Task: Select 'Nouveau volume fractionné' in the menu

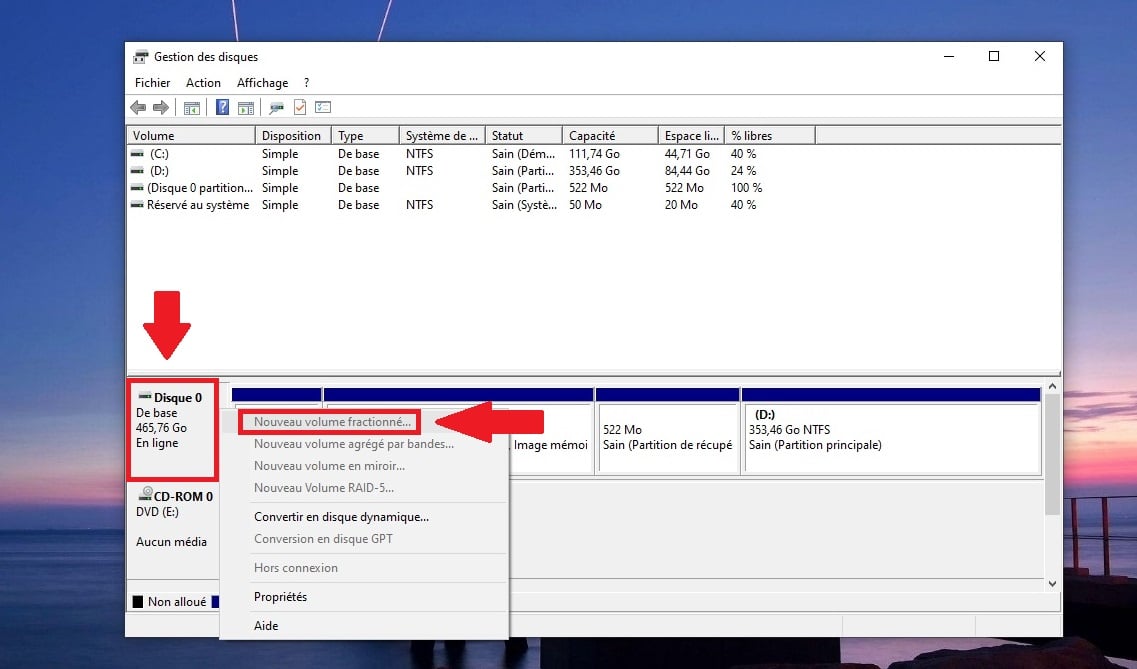Action: tap(330, 420)
